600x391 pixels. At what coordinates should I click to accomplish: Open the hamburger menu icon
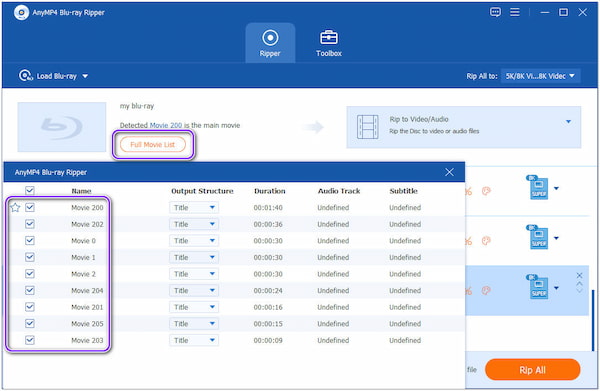pos(515,12)
